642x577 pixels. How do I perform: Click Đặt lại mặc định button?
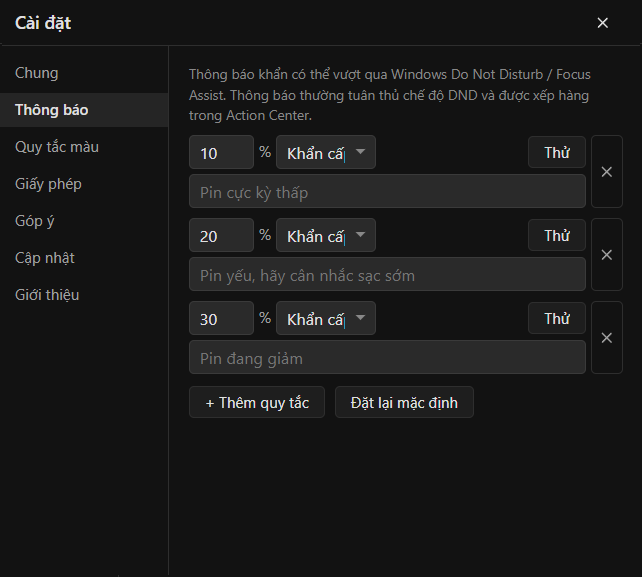pyautogui.click(x=404, y=402)
